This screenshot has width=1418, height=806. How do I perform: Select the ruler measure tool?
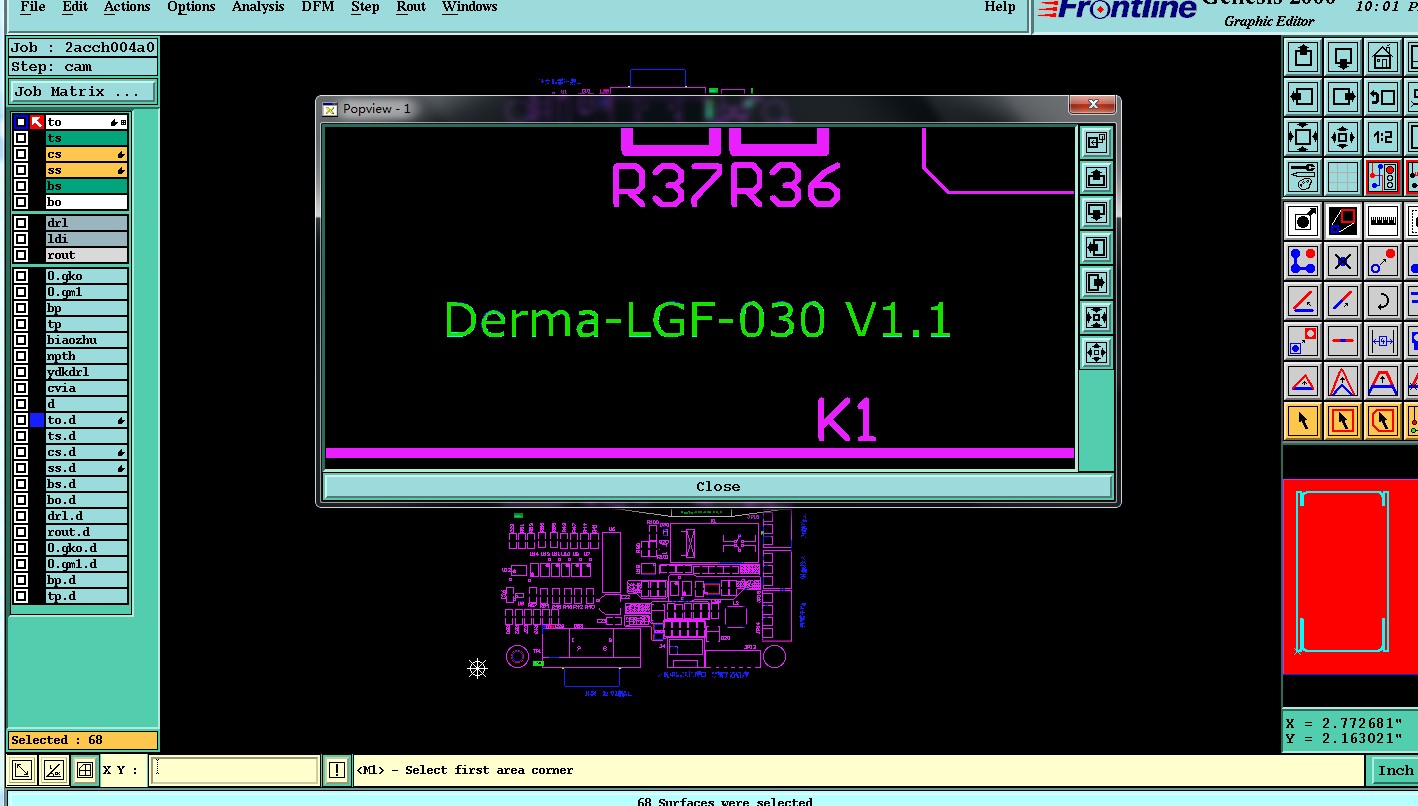(x=1383, y=220)
